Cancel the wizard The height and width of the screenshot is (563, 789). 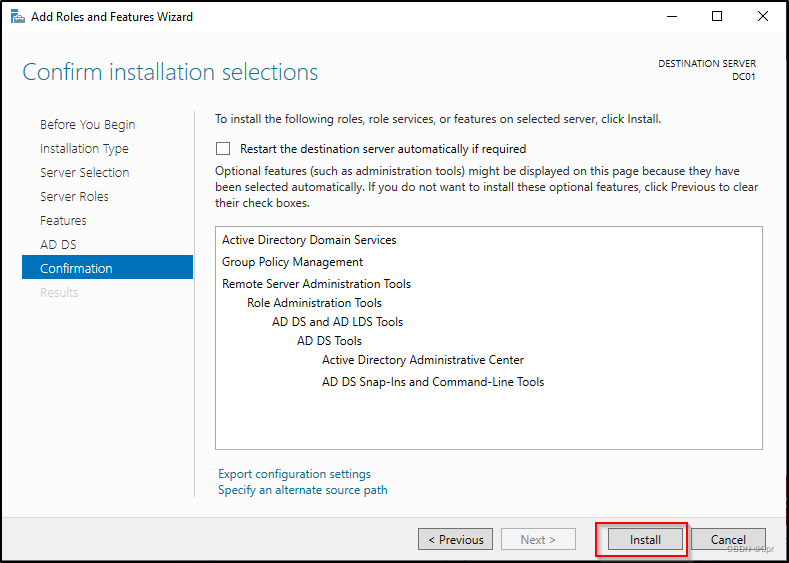[x=728, y=539]
